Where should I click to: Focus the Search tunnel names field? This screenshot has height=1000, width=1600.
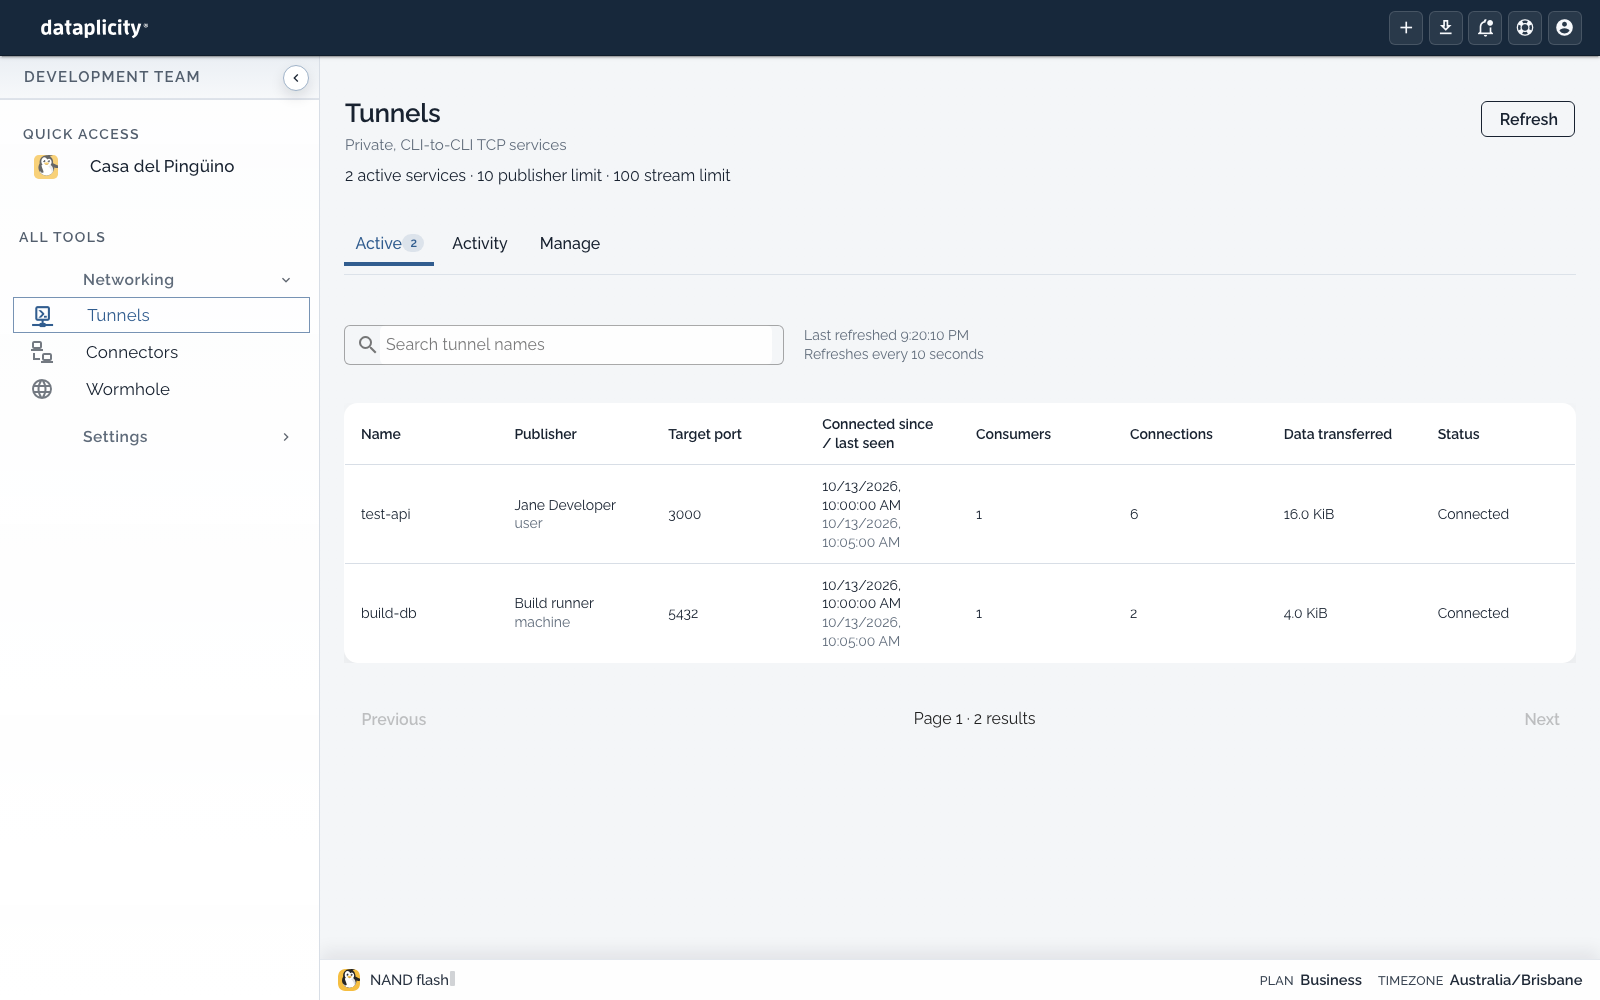(564, 345)
